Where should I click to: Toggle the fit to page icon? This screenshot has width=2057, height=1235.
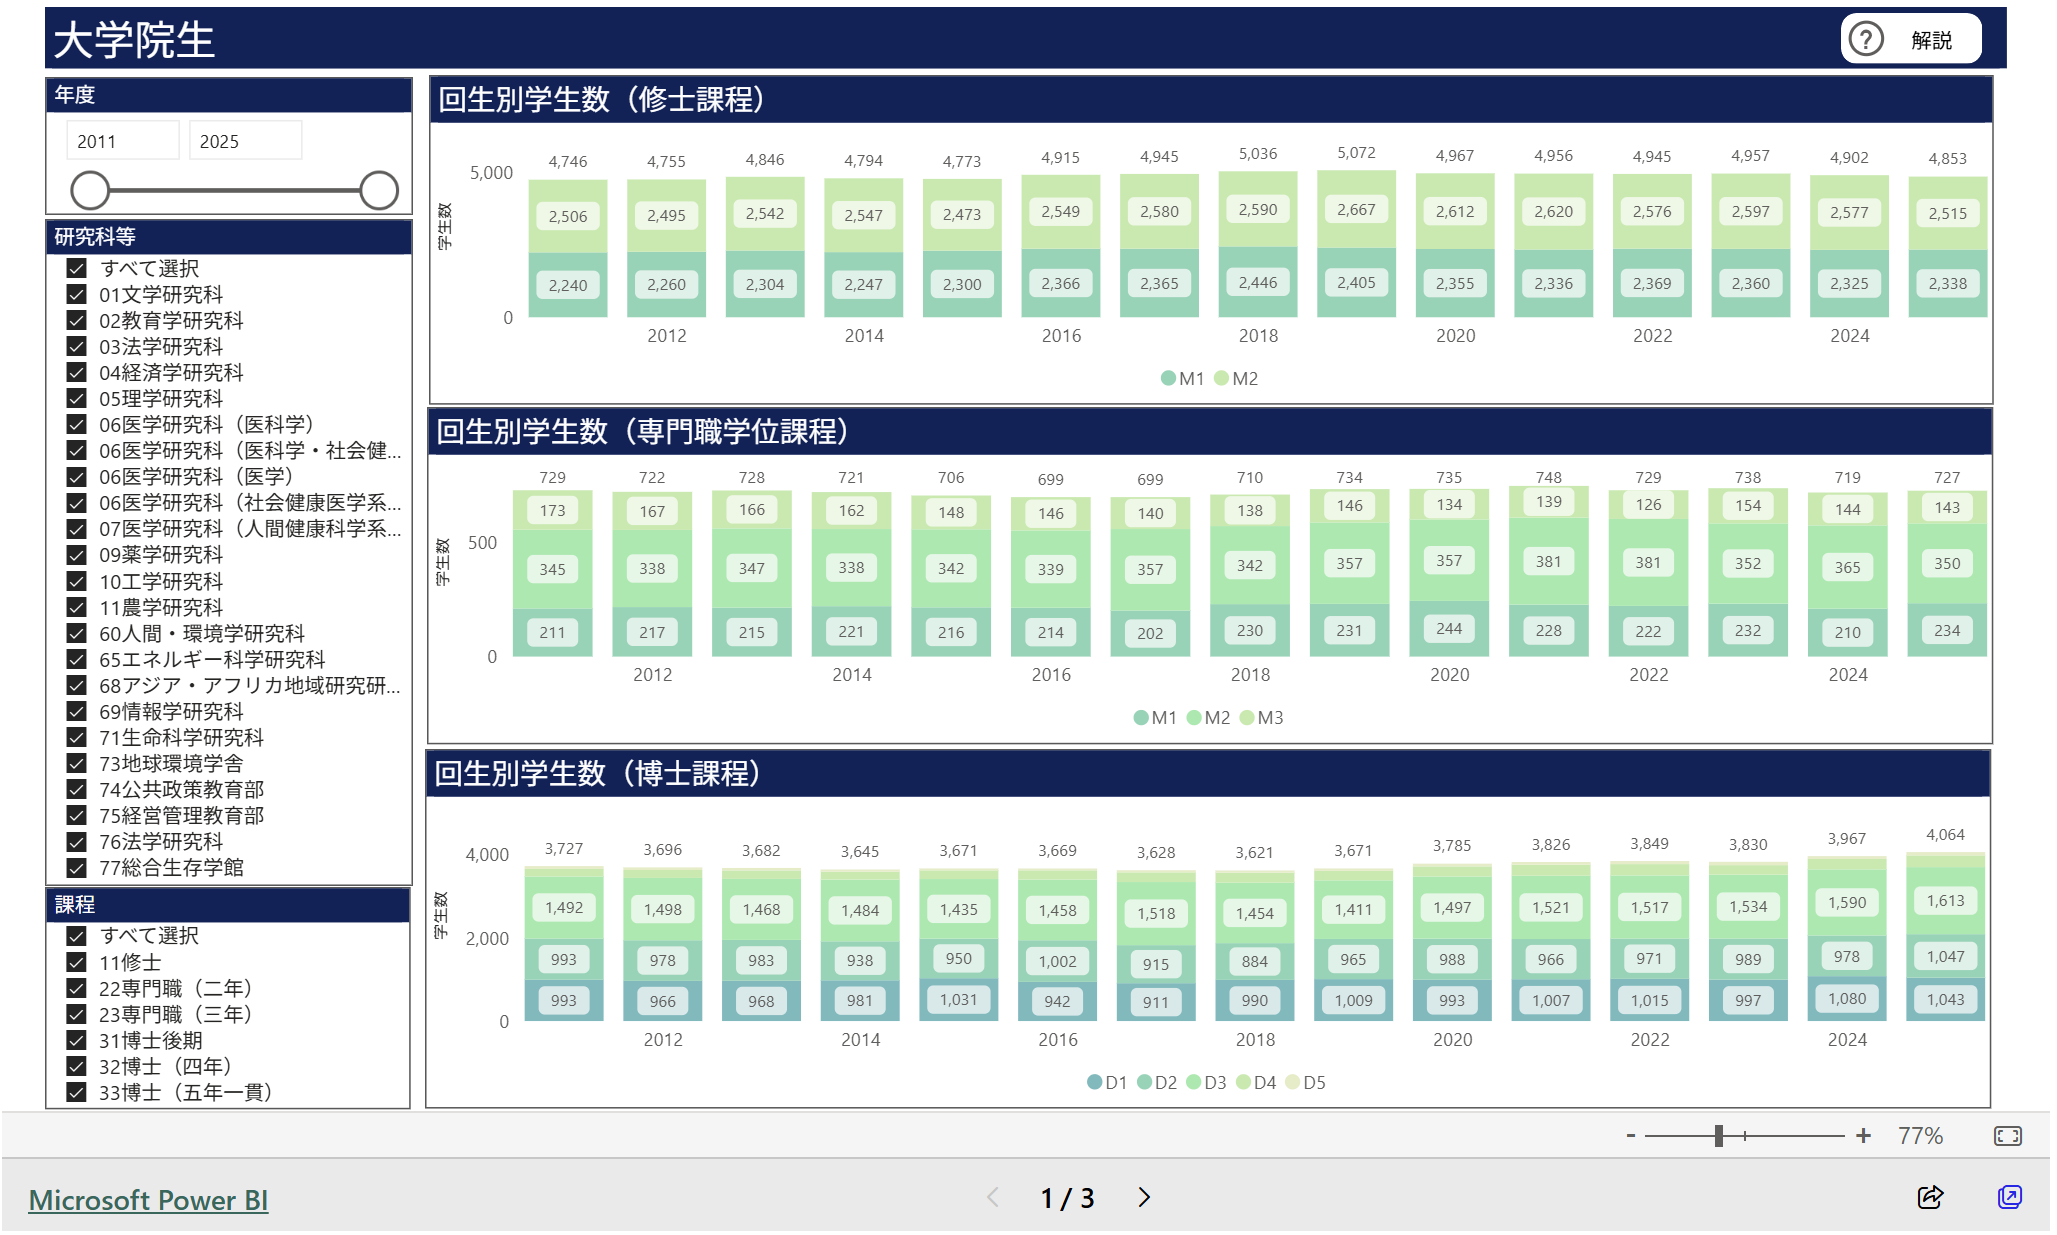coord(2007,1136)
